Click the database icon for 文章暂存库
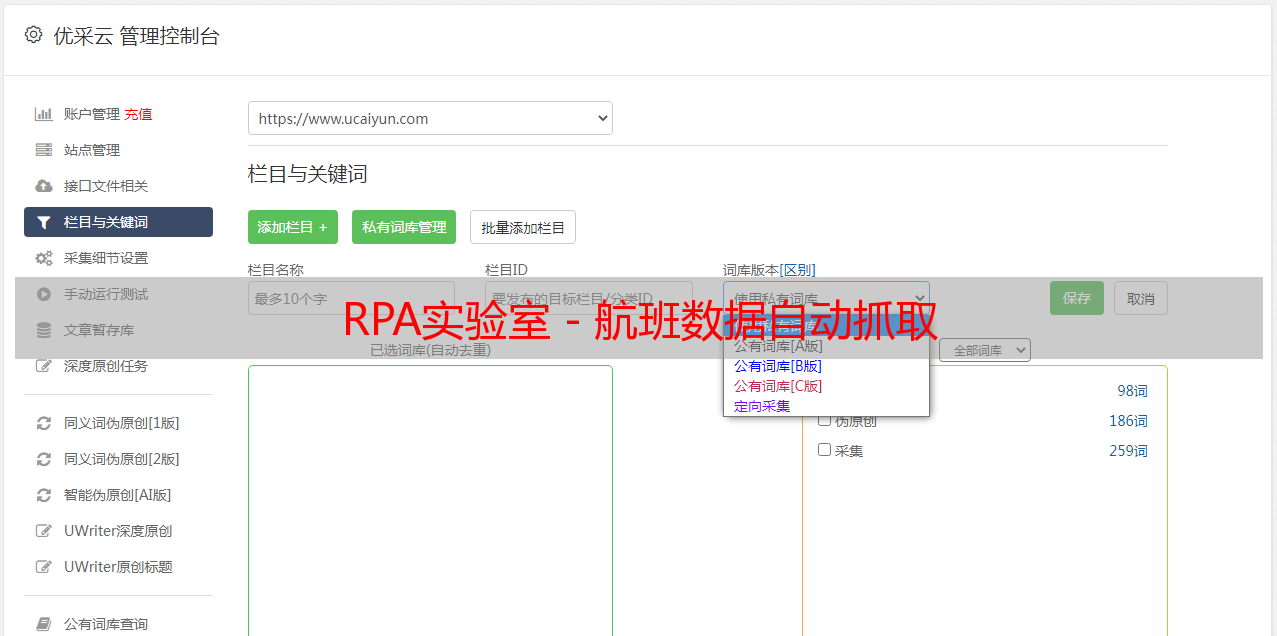 coord(44,330)
